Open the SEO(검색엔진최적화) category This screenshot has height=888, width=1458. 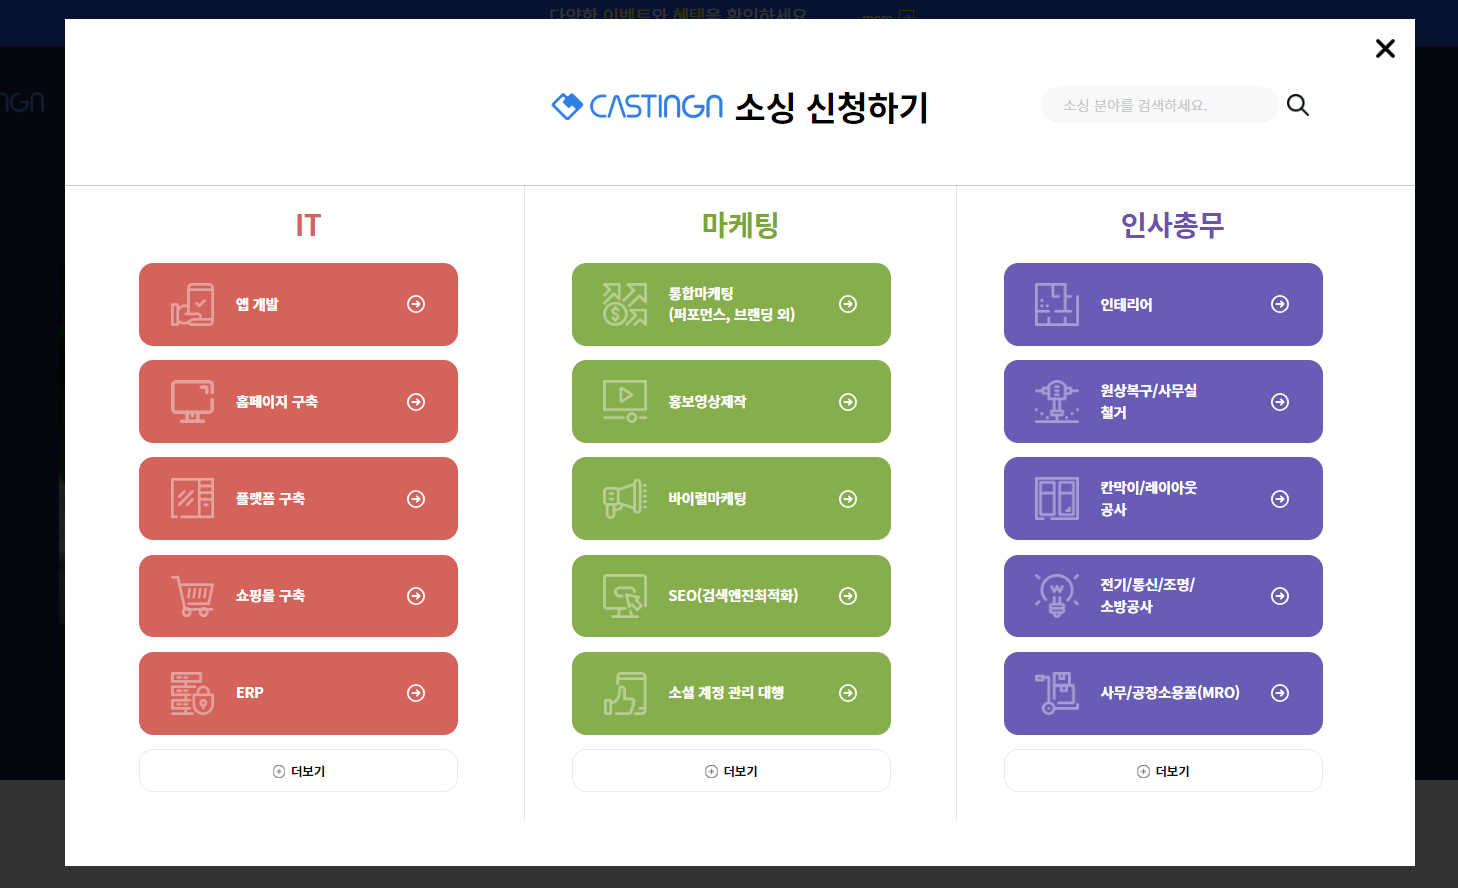click(731, 596)
